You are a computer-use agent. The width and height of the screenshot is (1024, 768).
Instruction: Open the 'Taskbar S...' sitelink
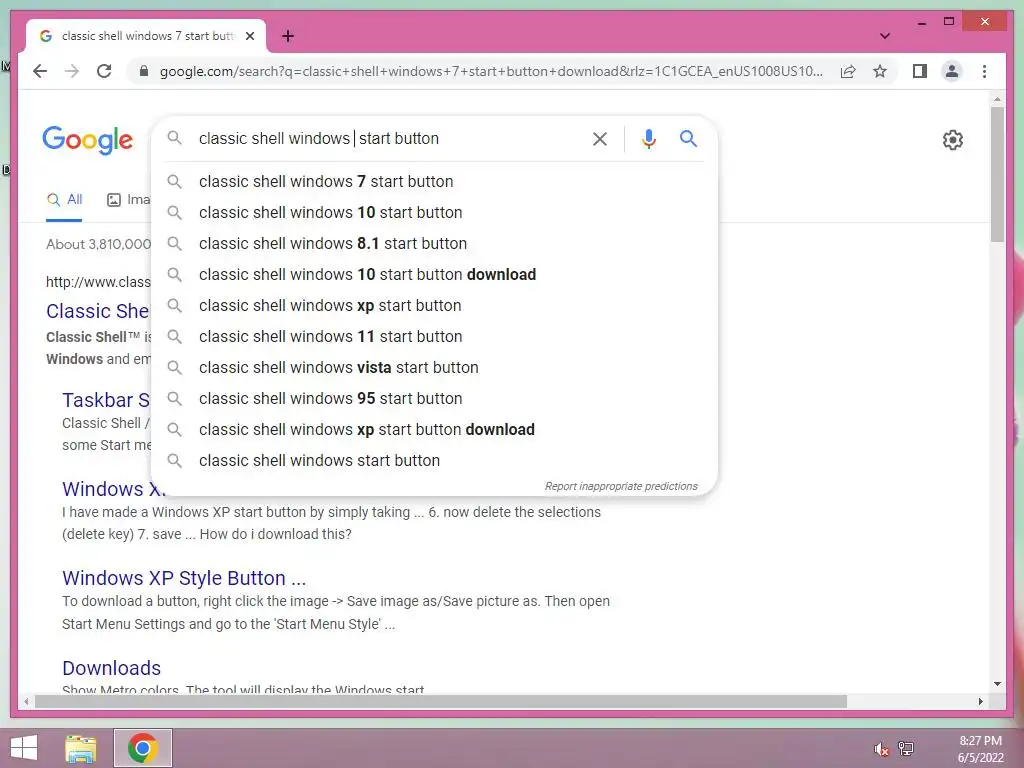pyautogui.click(x=106, y=400)
